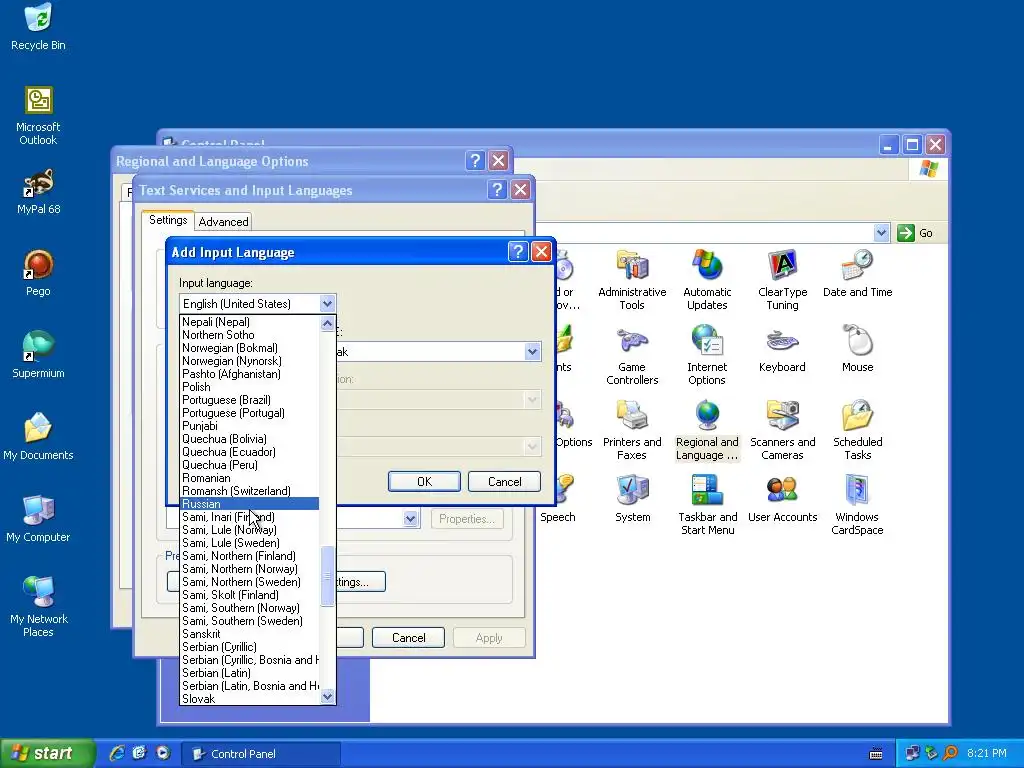Open Control Panel address bar dropdown
The width and height of the screenshot is (1024, 768).
(882, 232)
